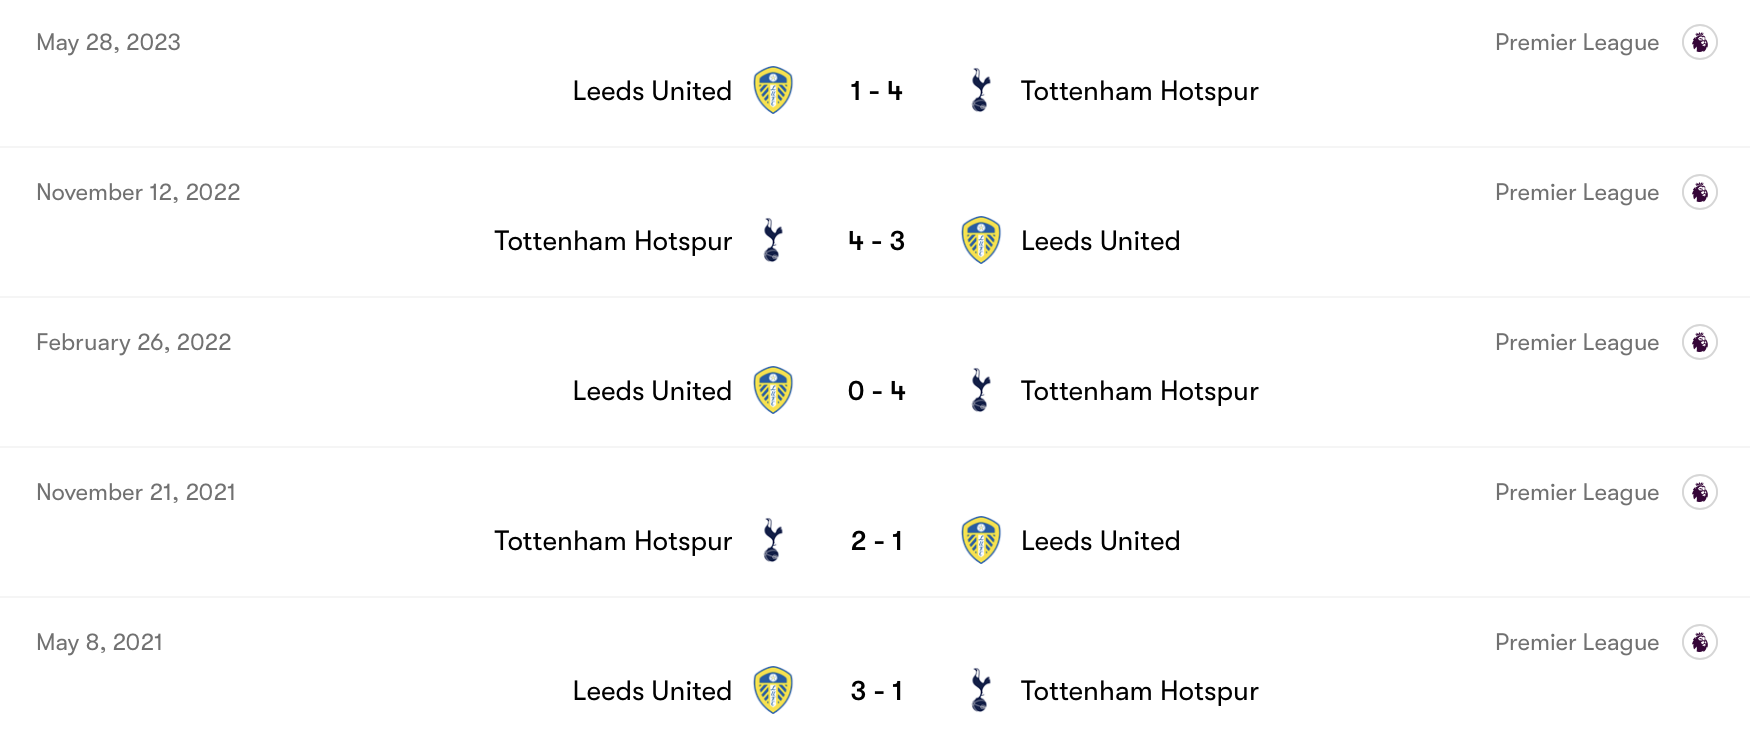Click Leeds United crest in November 21, 2021 match
Image resolution: width=1750 pixels, height=740 pixels.
click(981, 541)
